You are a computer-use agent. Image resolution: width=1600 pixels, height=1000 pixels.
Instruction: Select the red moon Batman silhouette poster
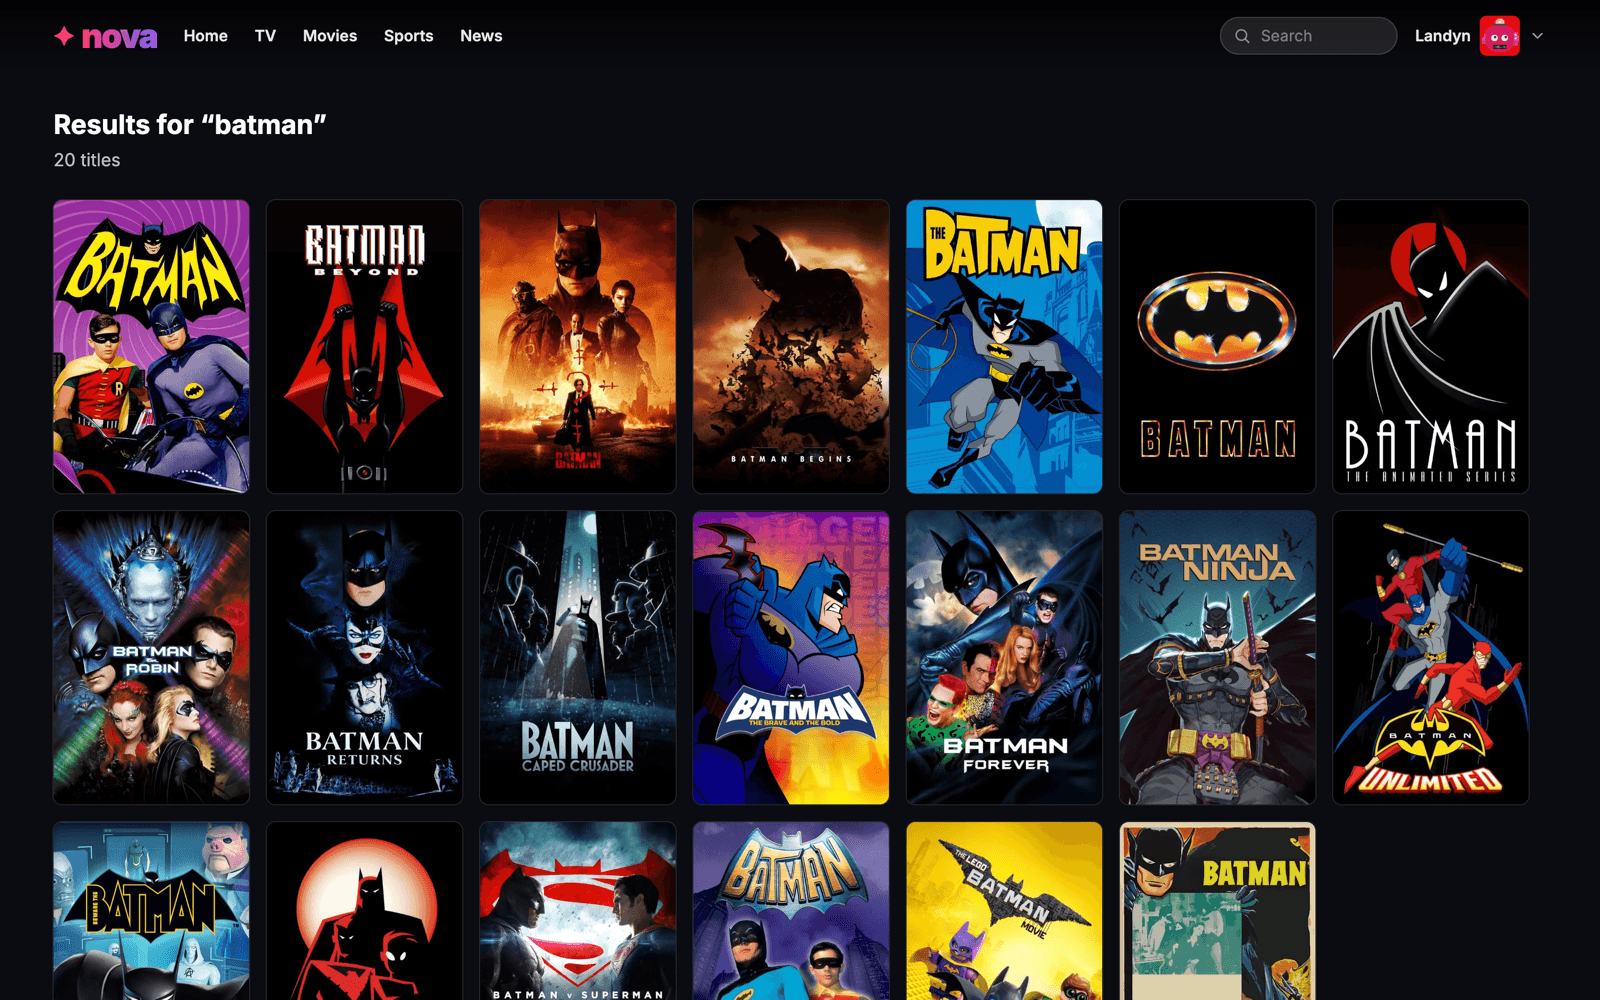[x=364, y=911]
